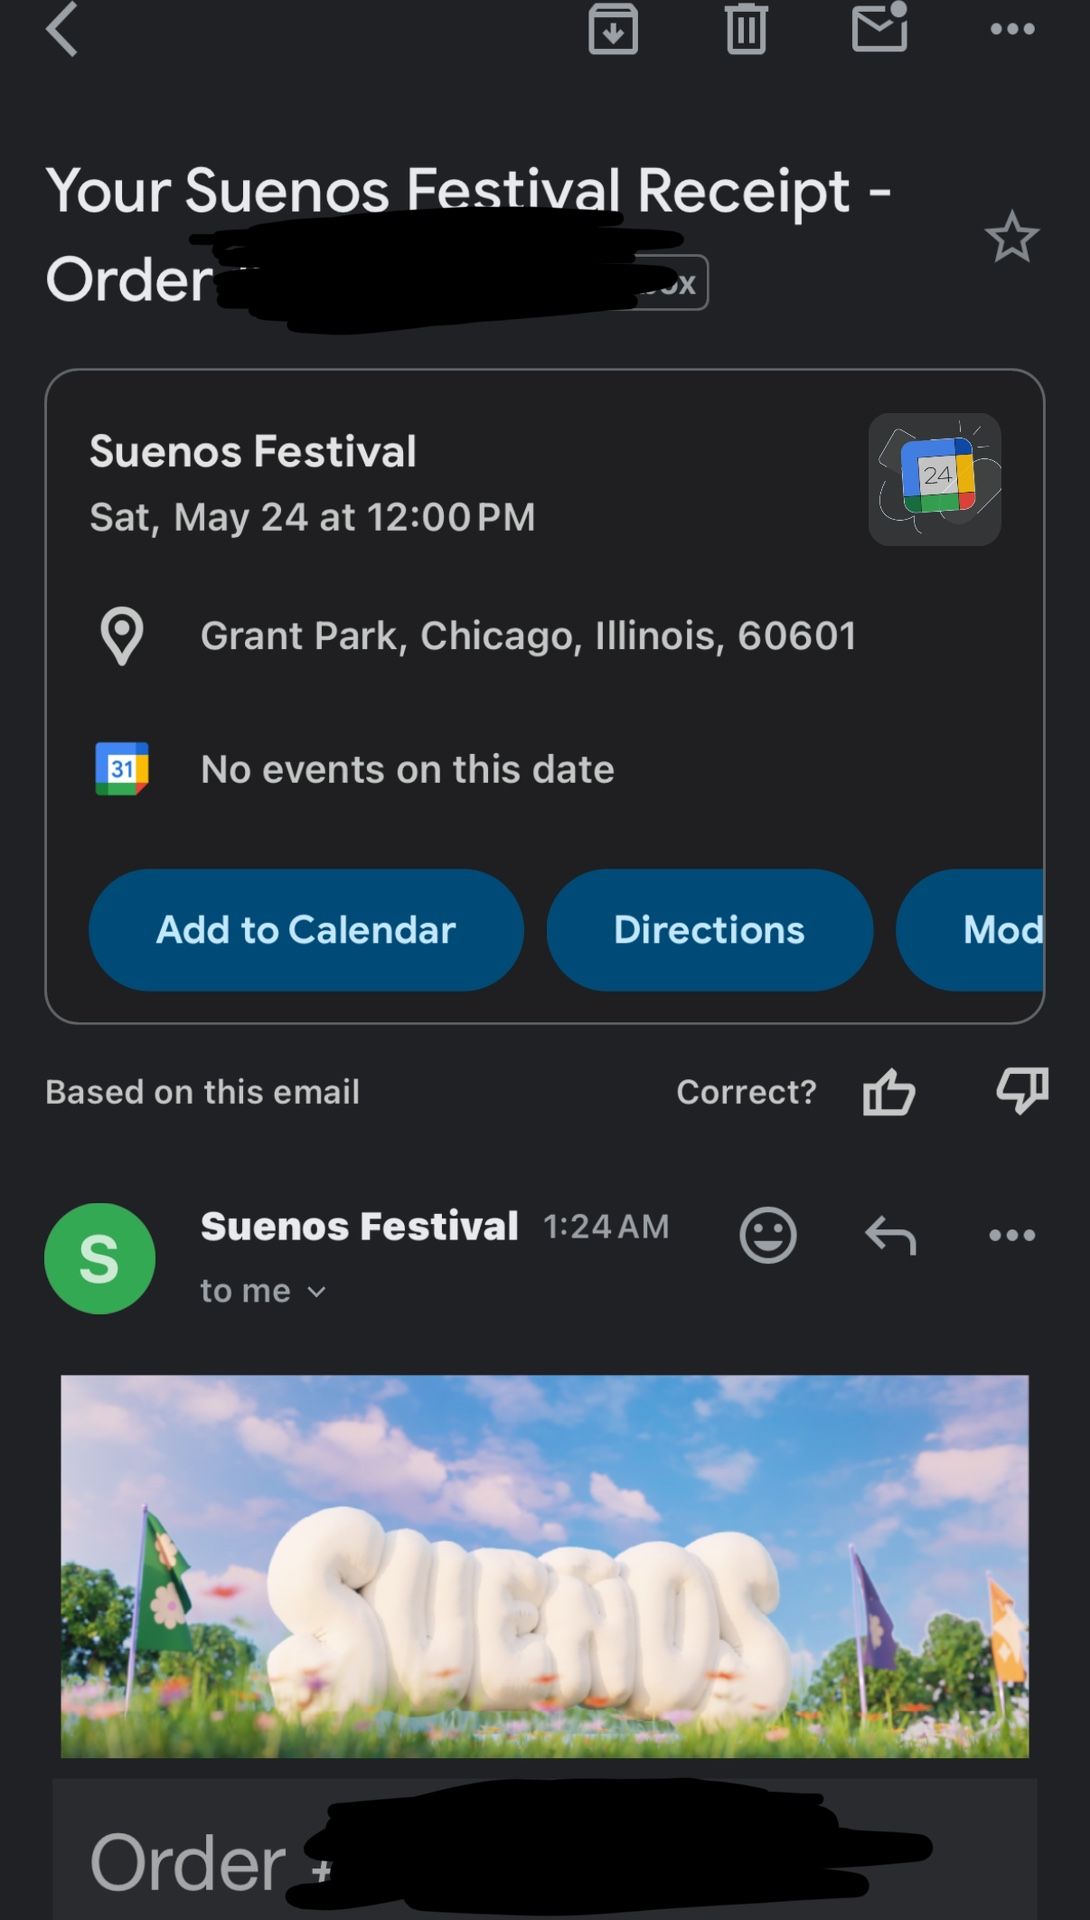1090x1920 pixels.
Task: Add the festival event to Calendar
Action: tap(306, 930)
